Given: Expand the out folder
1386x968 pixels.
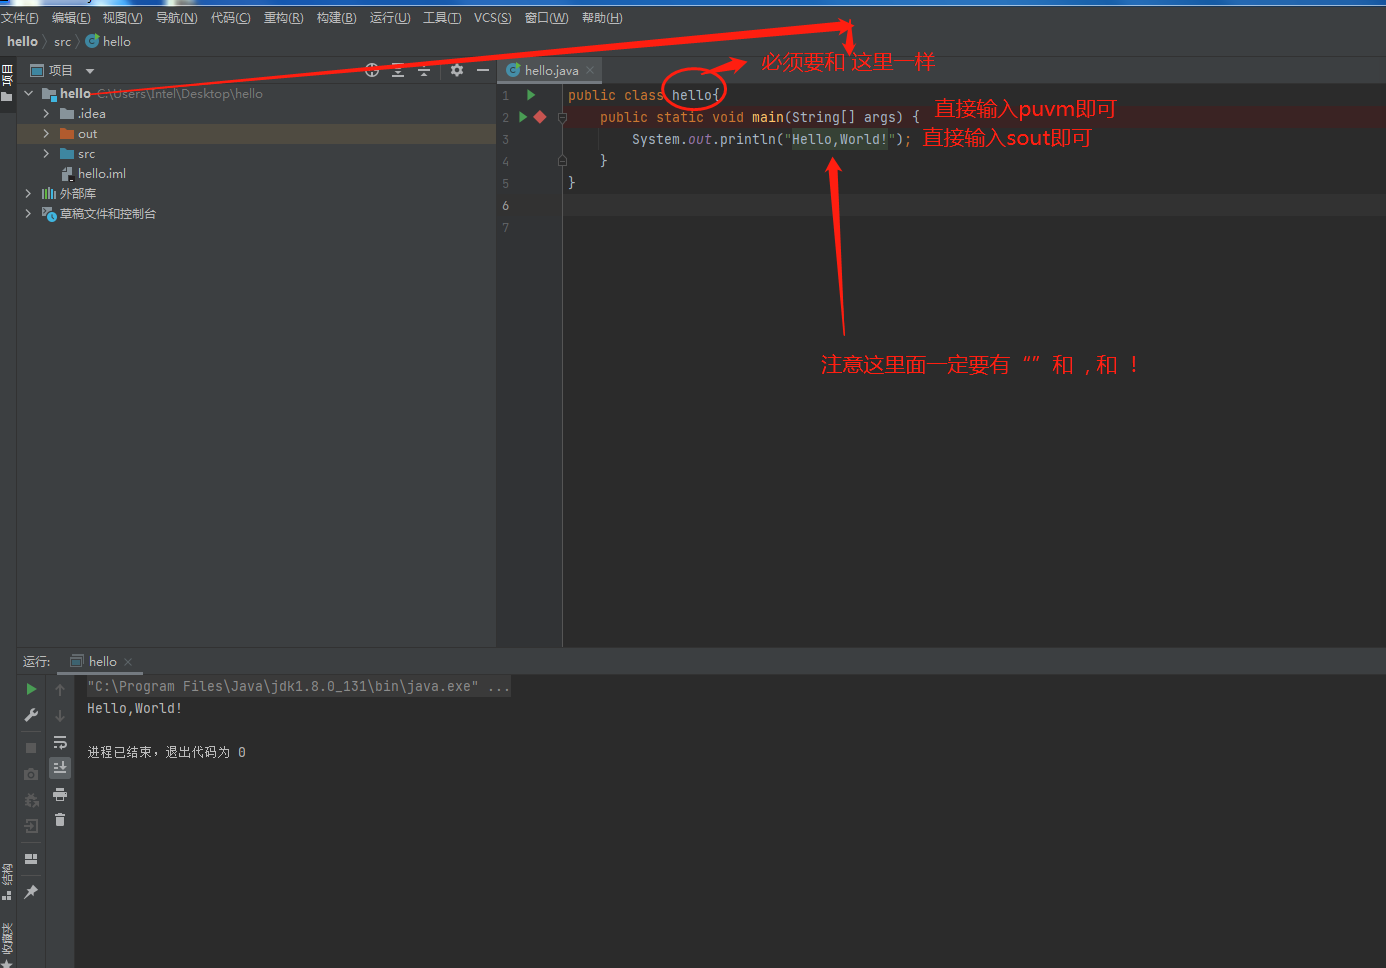Looking at the screenshot, I should click(x=46, y=133).
